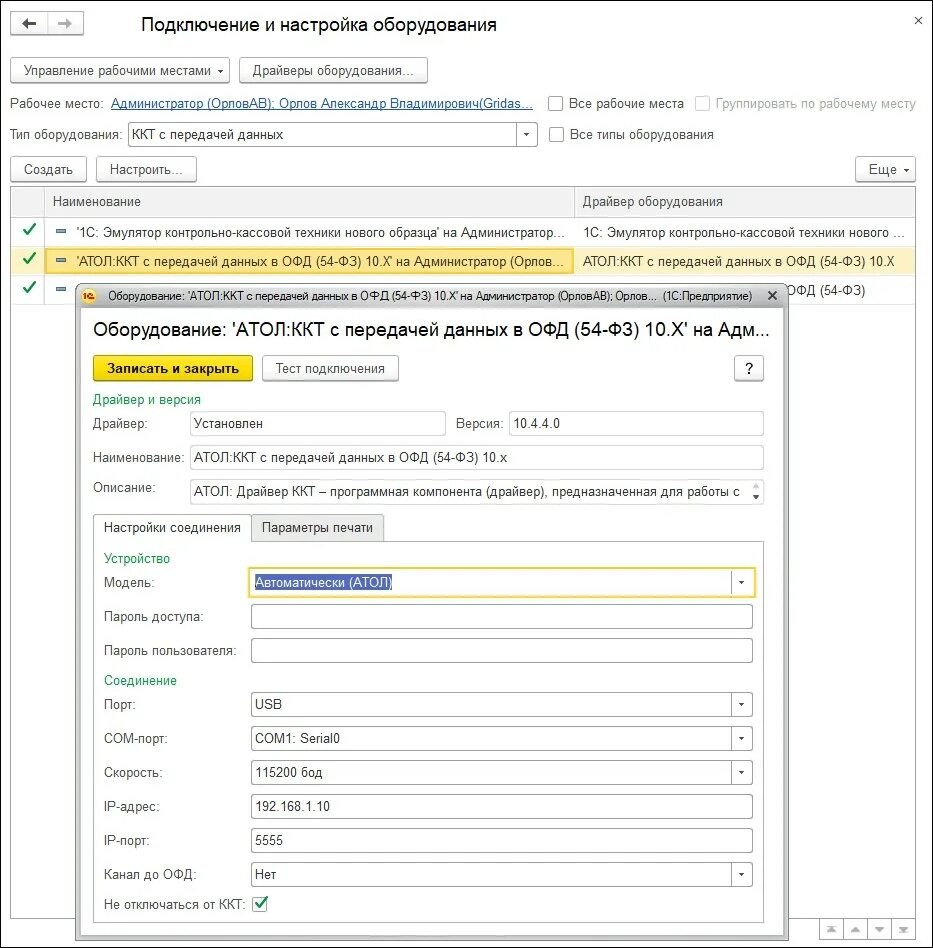This screenshot has width=933, height=948.
Task: Click into the Пароль доступа field
Action: (x=501, y=617)
